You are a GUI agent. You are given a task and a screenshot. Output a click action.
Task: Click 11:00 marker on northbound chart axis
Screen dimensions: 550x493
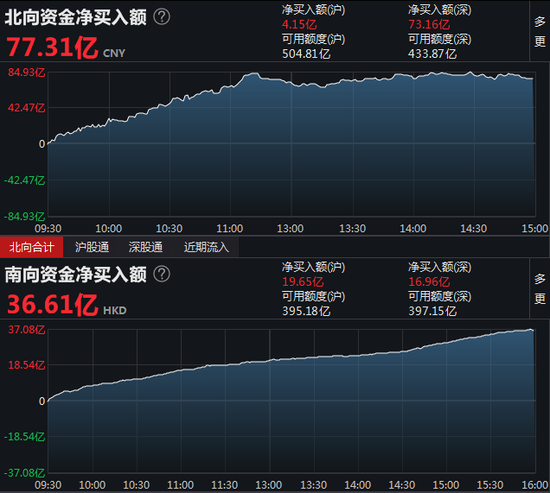(230, 229)
